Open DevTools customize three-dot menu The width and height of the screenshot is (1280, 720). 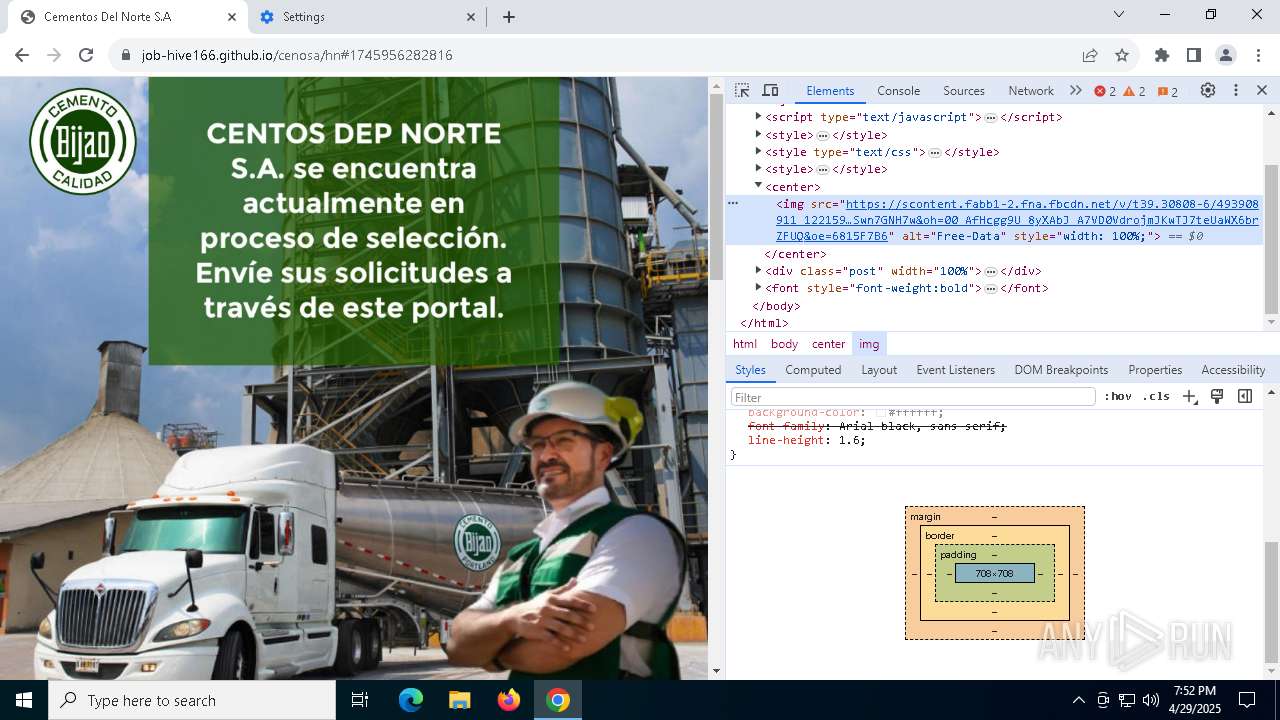pyautogui.click(x=1236, y=90)
